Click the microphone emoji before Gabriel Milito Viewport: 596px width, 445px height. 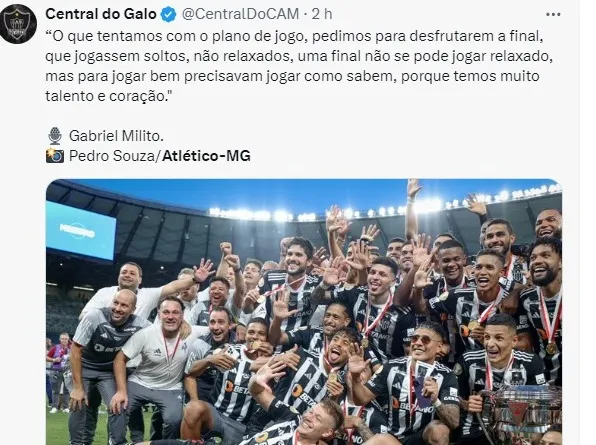coord(55,136)
